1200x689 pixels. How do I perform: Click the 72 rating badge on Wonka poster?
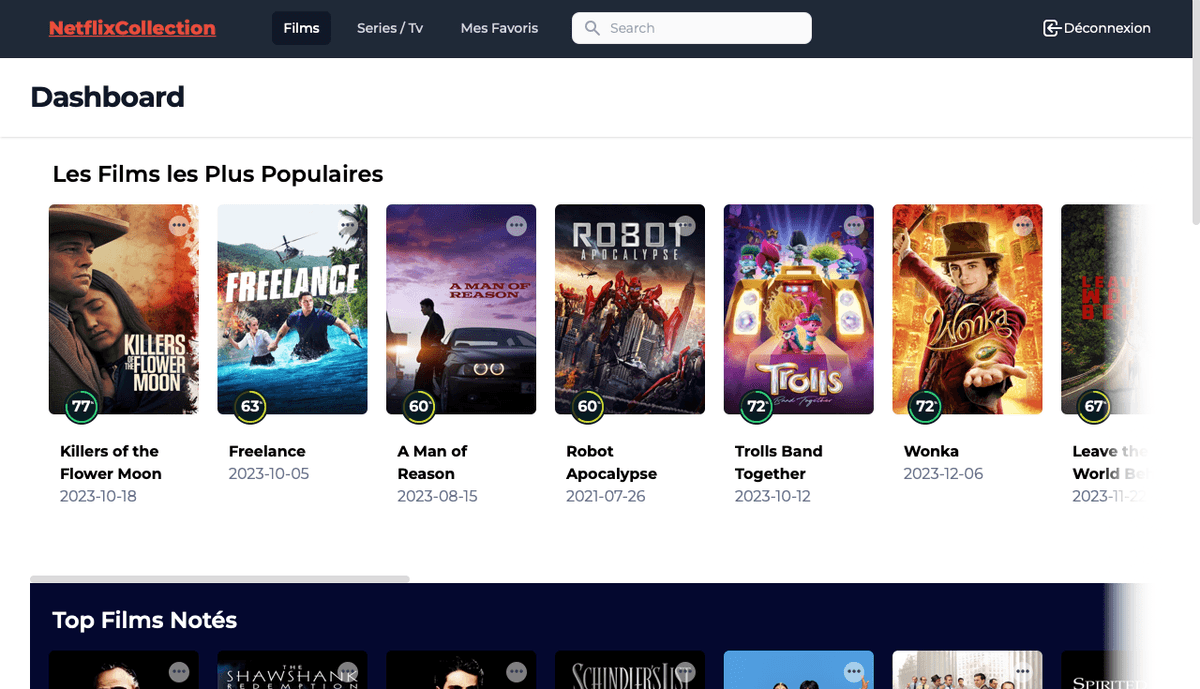[926, 407]
